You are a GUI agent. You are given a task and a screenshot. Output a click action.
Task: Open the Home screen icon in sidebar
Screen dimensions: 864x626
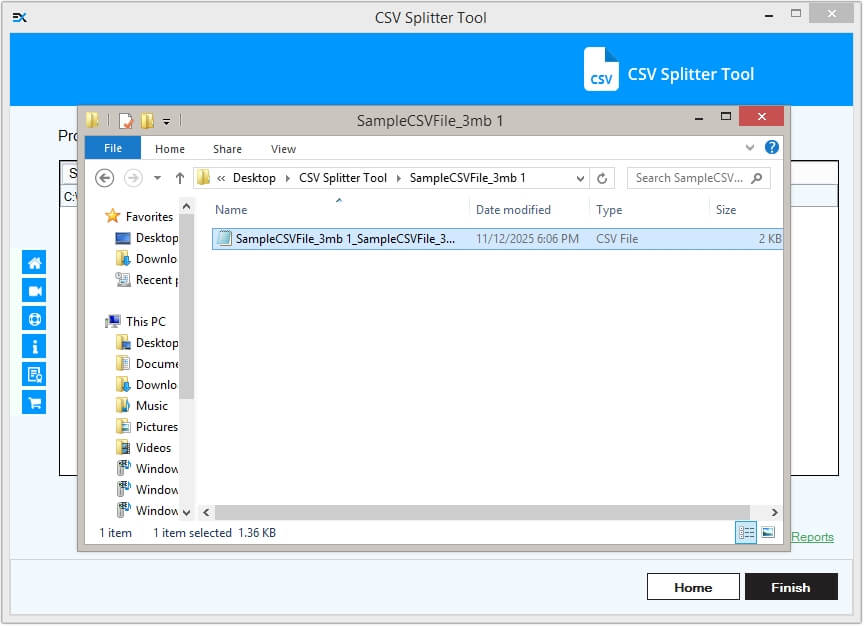[33, 262]
